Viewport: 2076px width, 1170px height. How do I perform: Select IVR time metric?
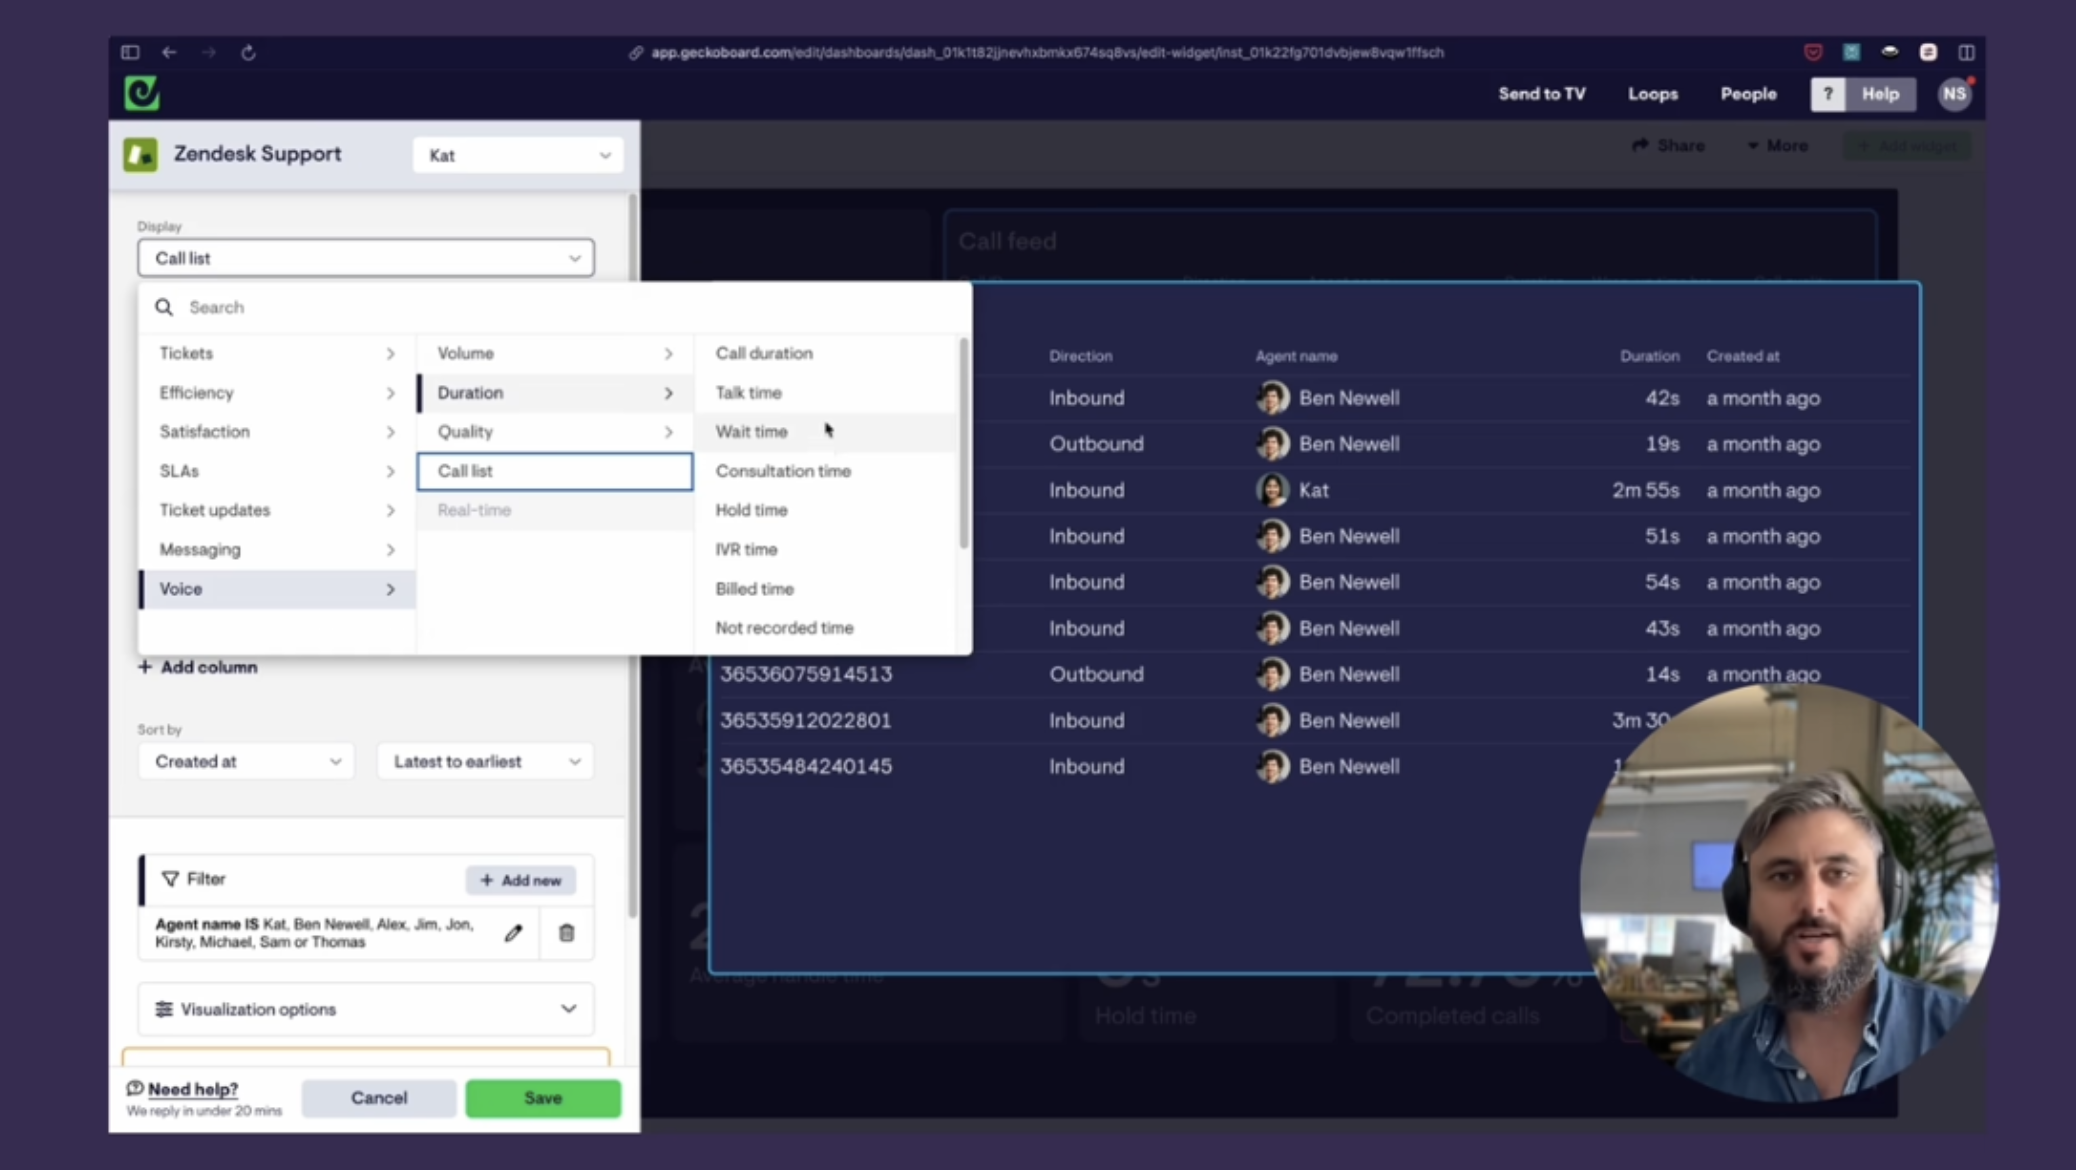(x=826, y=549)
